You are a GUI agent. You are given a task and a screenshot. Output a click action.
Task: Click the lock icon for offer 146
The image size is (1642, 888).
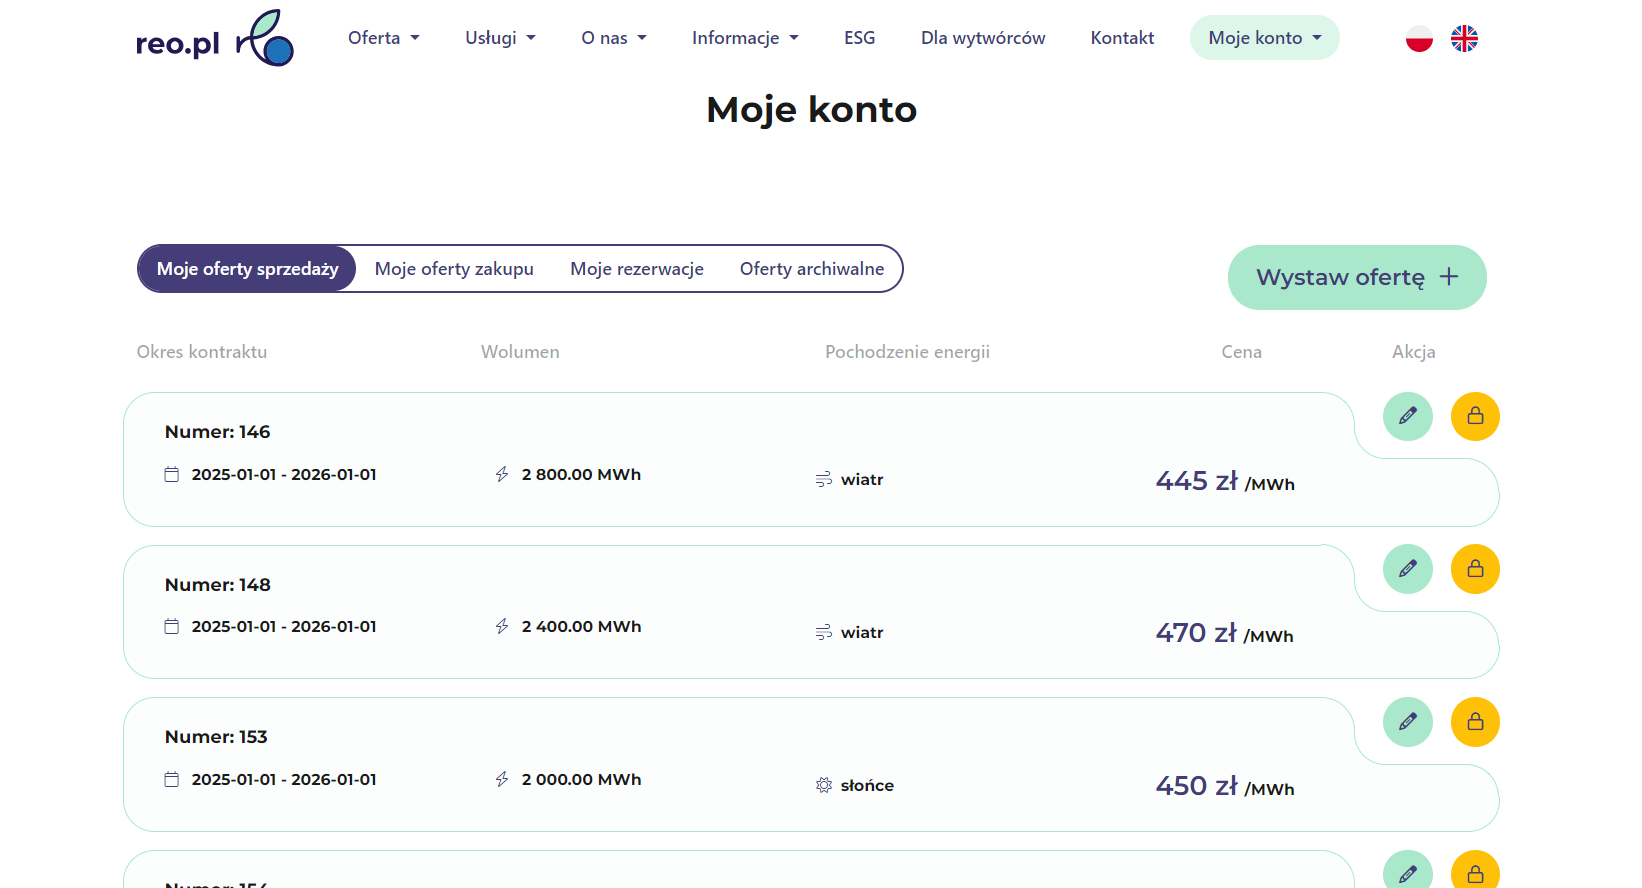click(1475, 416)
